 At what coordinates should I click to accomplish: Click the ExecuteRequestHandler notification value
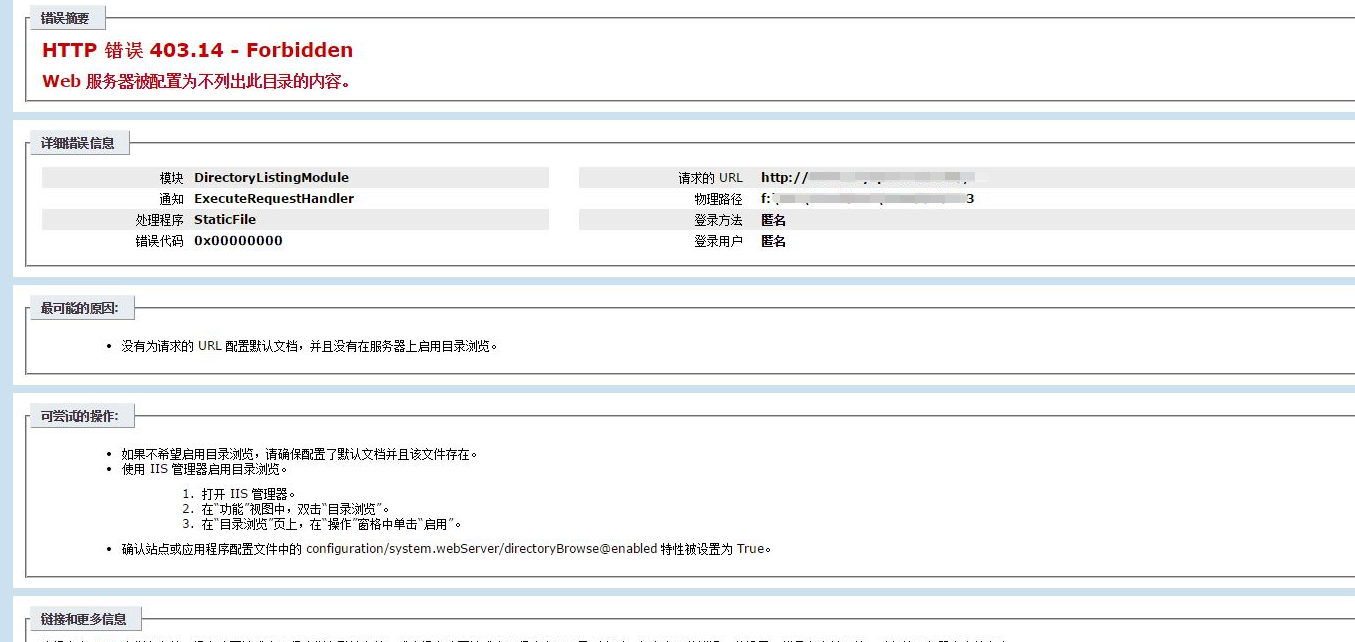tap(274, 199)
